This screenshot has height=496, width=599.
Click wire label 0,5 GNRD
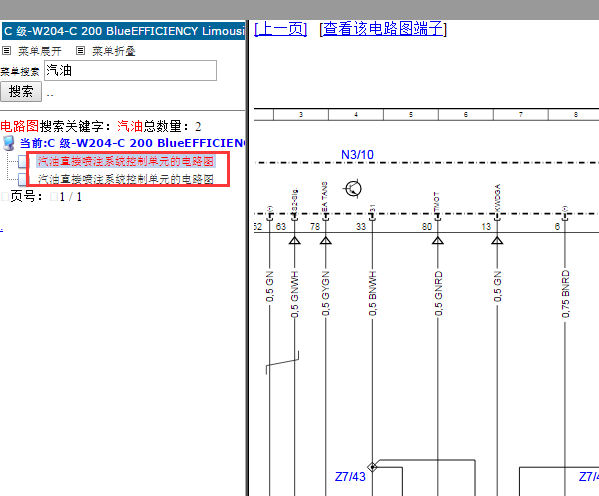(438, 293)
